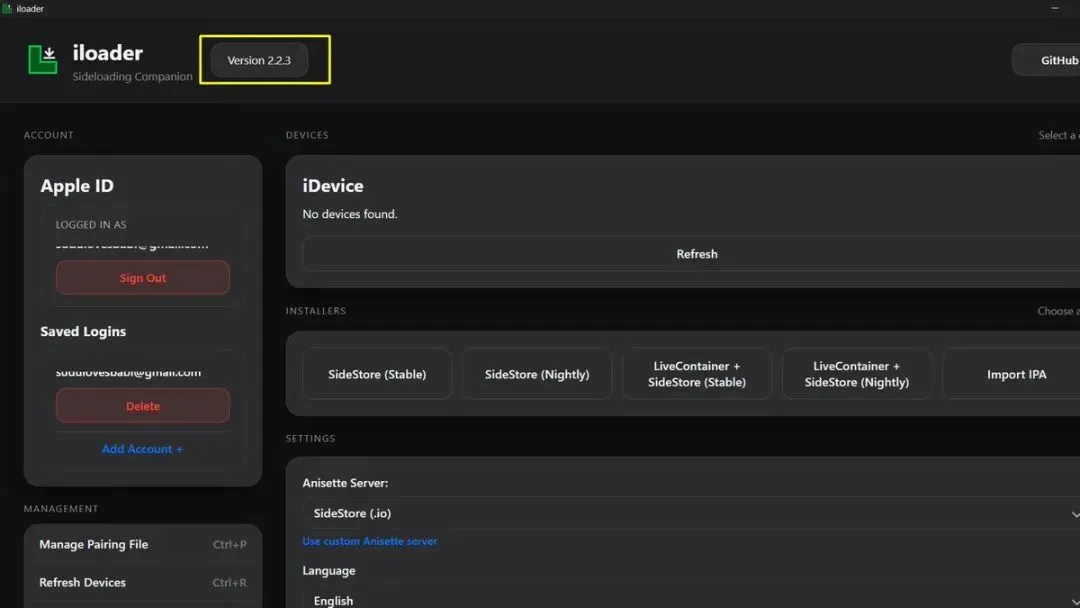Click the iloader green download logo
1080x608 pixels.
(x=42, y=59)
